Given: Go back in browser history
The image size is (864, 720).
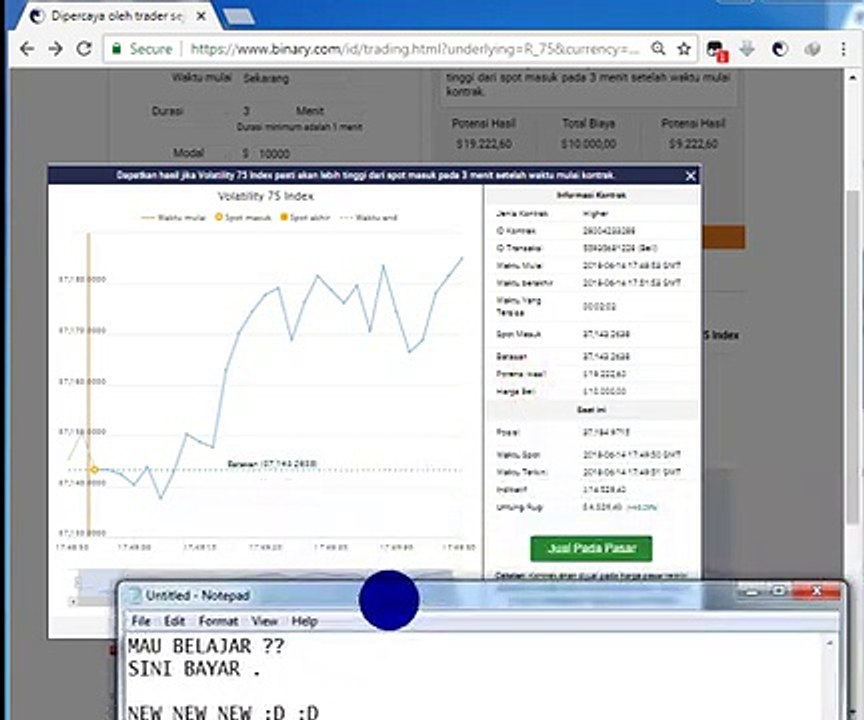Looking at the screenshot, I should tap(26, 49).
